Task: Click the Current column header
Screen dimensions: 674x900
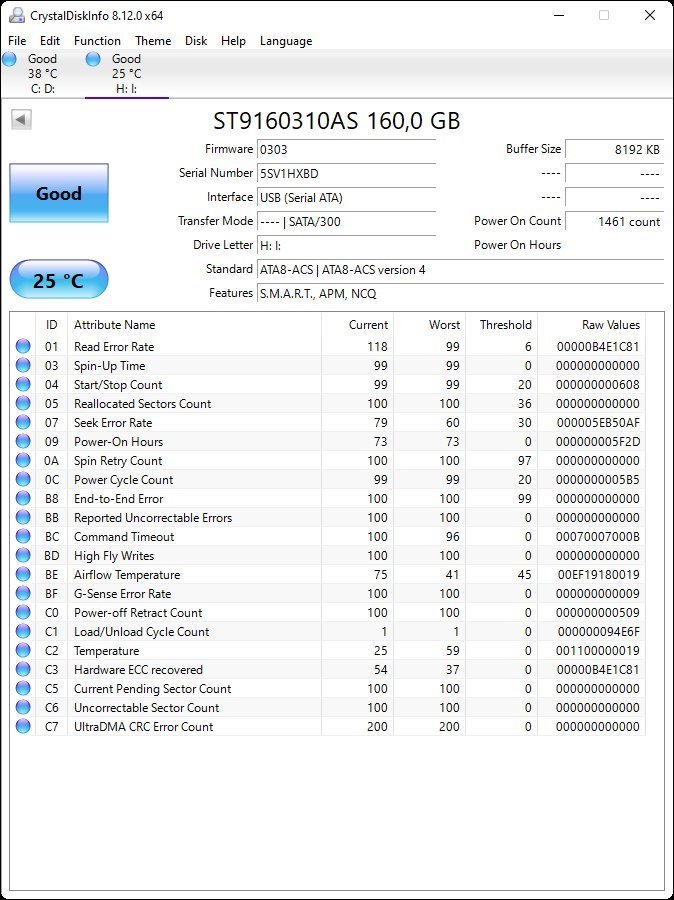Action: [x=357, y=324]
